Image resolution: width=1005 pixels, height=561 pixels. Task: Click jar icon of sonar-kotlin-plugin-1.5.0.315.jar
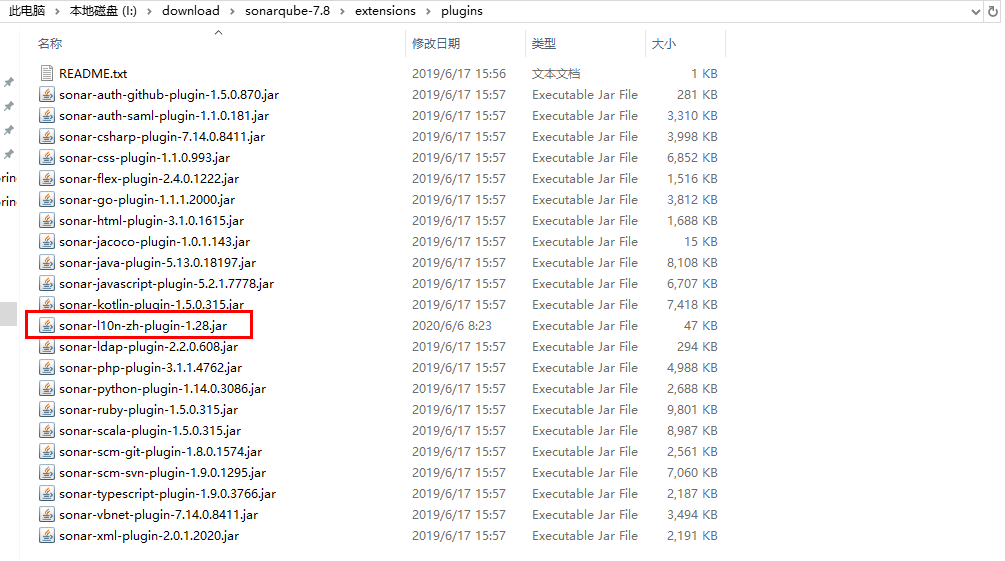point(47,303)
